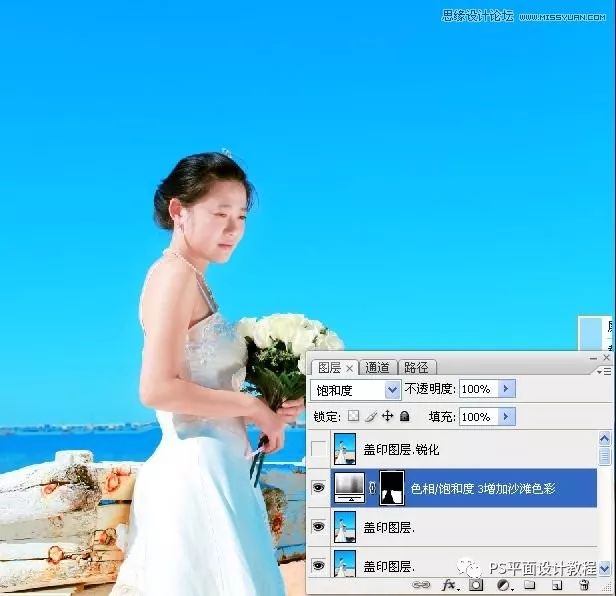The width and height of the screenshot is (616, 596).
Task: Click the 不透明度 100% value field
Action: point(479,389)
